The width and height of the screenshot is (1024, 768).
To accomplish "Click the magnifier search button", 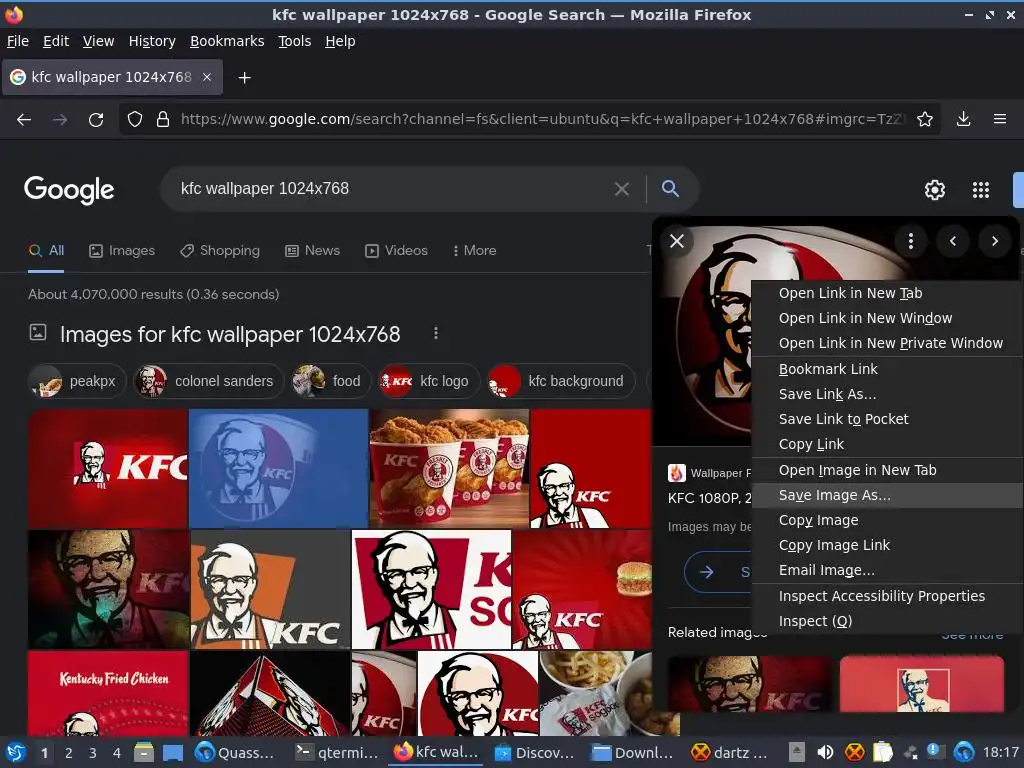I will [670, 189].
